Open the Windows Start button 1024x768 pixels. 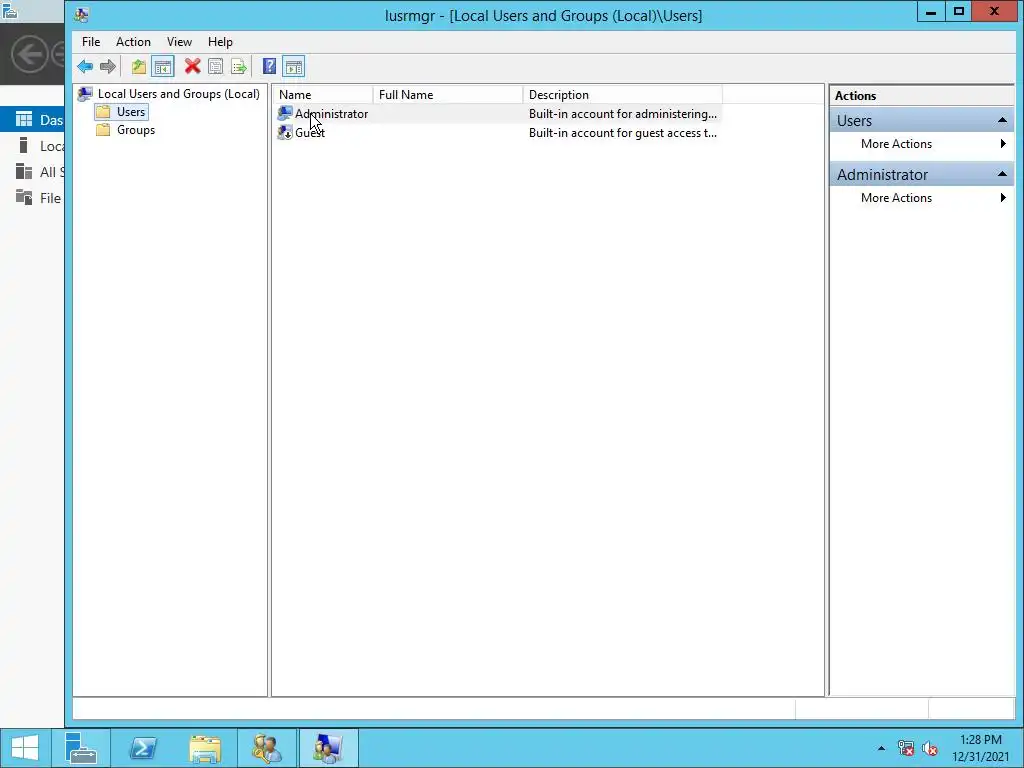(25, 748)
